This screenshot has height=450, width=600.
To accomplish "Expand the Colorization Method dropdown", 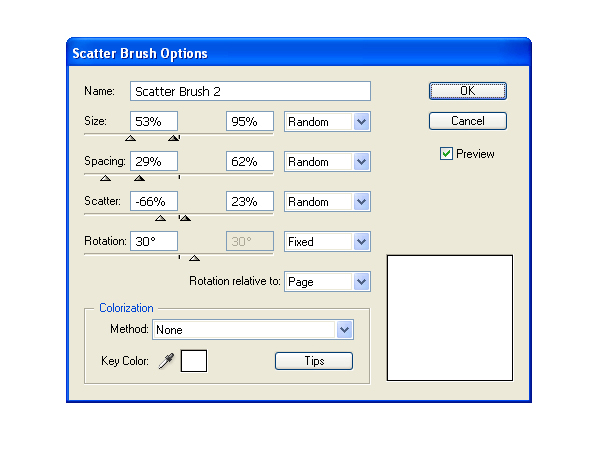I will [x=253, y=329].
